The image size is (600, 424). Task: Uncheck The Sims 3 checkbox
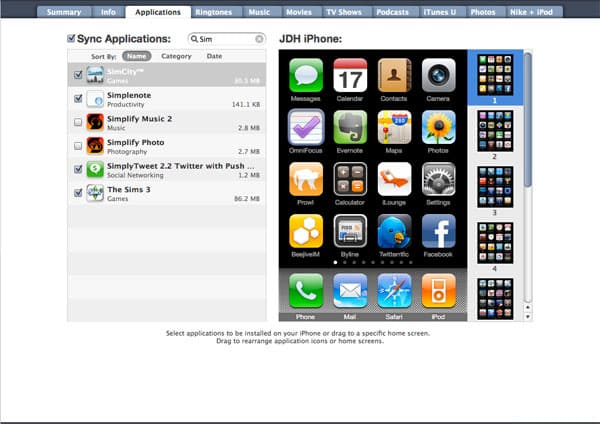click(x=78, y=193)
